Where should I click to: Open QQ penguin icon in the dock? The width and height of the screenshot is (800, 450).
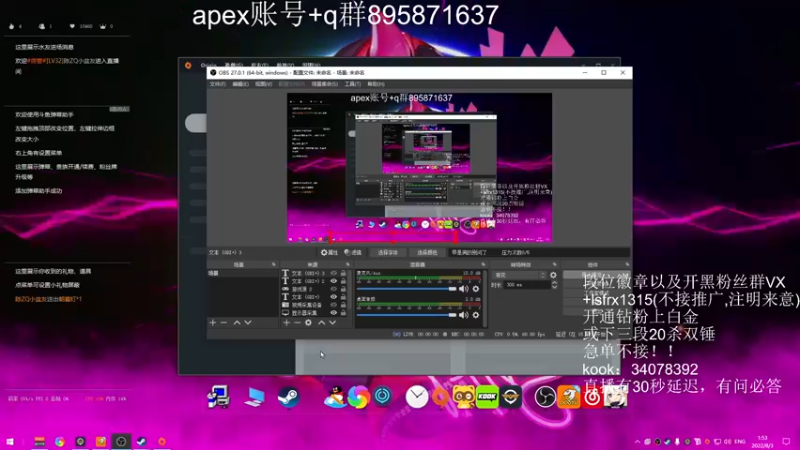[x=335, y=397]
